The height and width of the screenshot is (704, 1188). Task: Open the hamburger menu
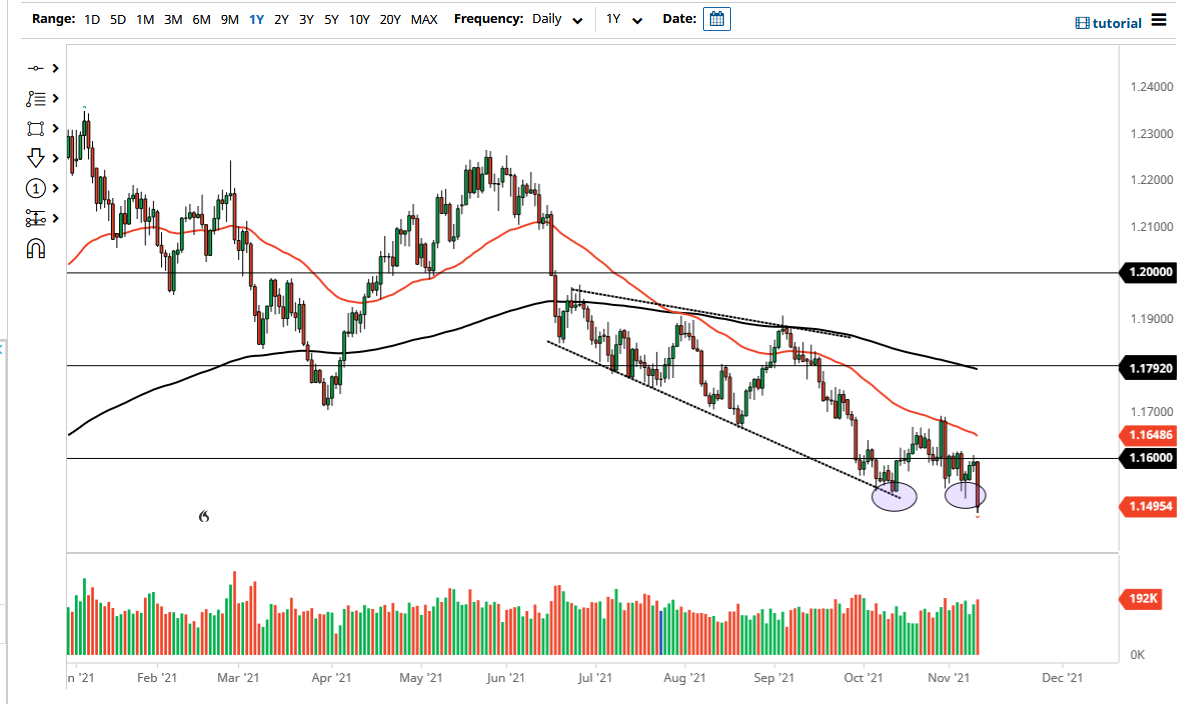(1159, 20)
